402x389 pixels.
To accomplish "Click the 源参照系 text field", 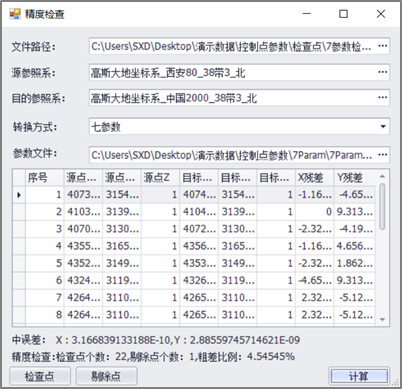I will [x=233, y=72].
